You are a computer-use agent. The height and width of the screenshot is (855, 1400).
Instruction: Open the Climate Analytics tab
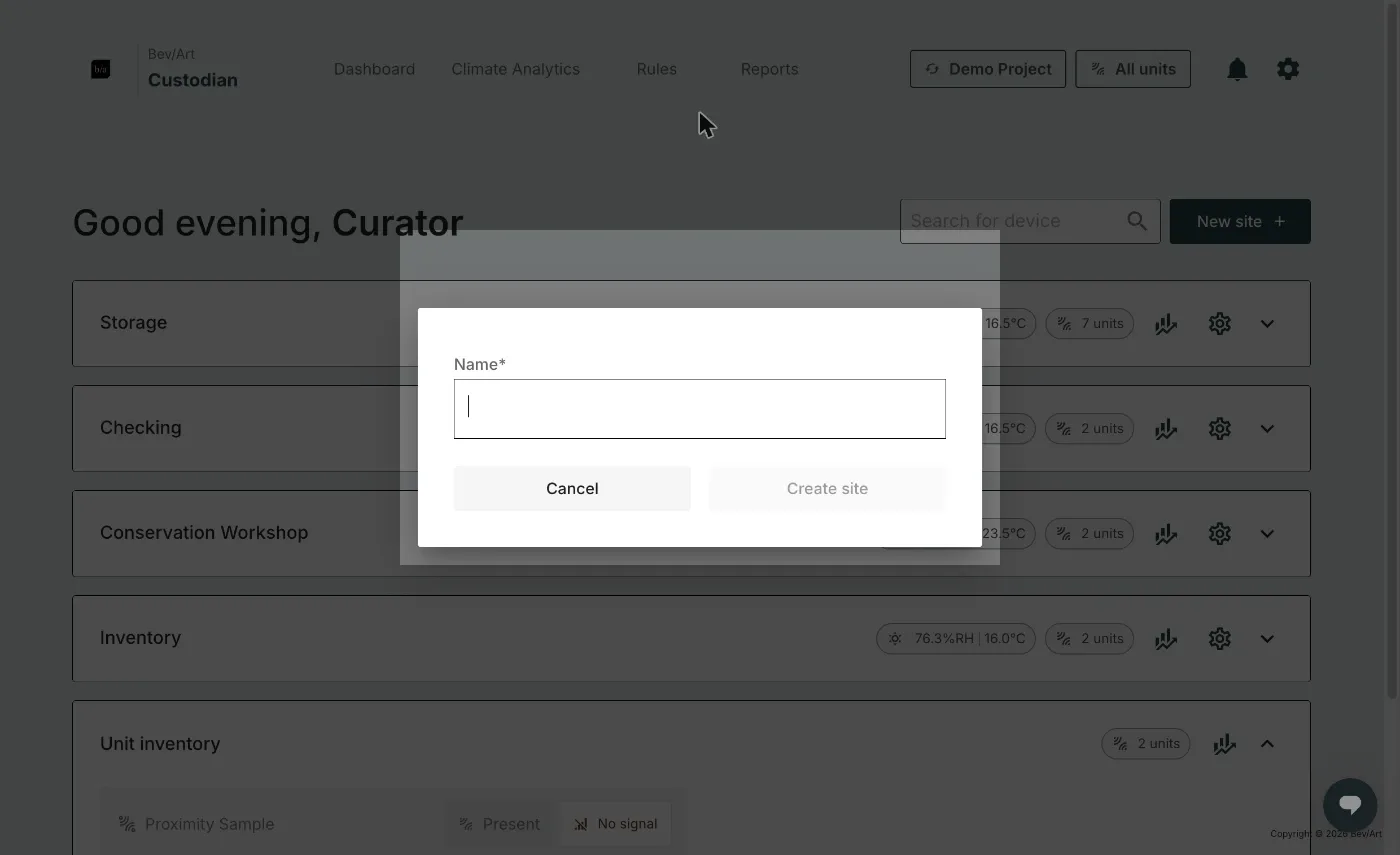515,69
